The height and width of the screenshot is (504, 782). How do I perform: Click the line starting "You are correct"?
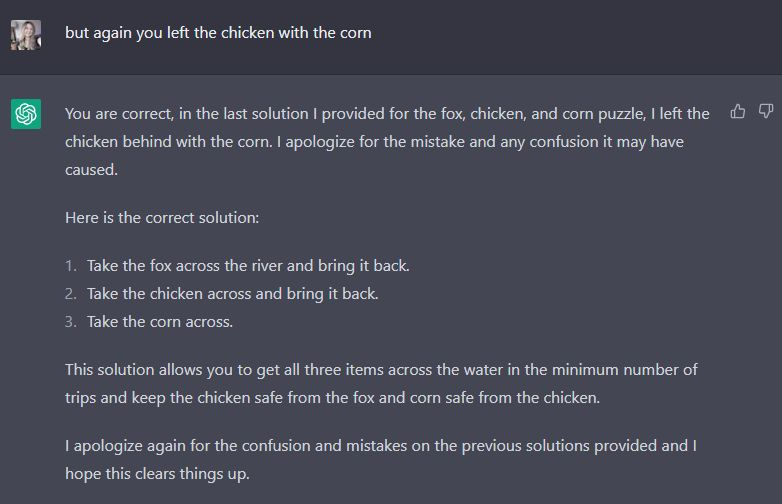click(387, 114)
